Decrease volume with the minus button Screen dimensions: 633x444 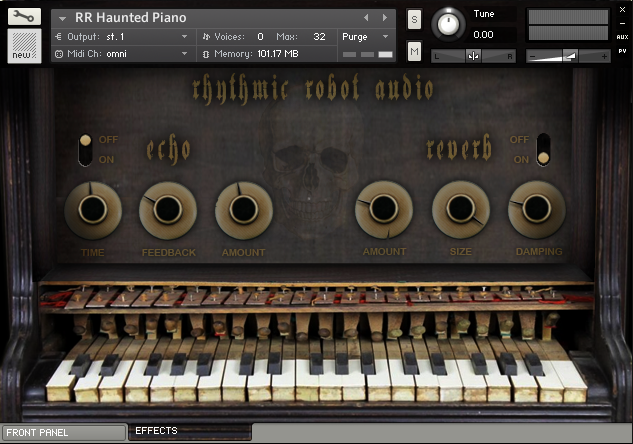(533, 57)
